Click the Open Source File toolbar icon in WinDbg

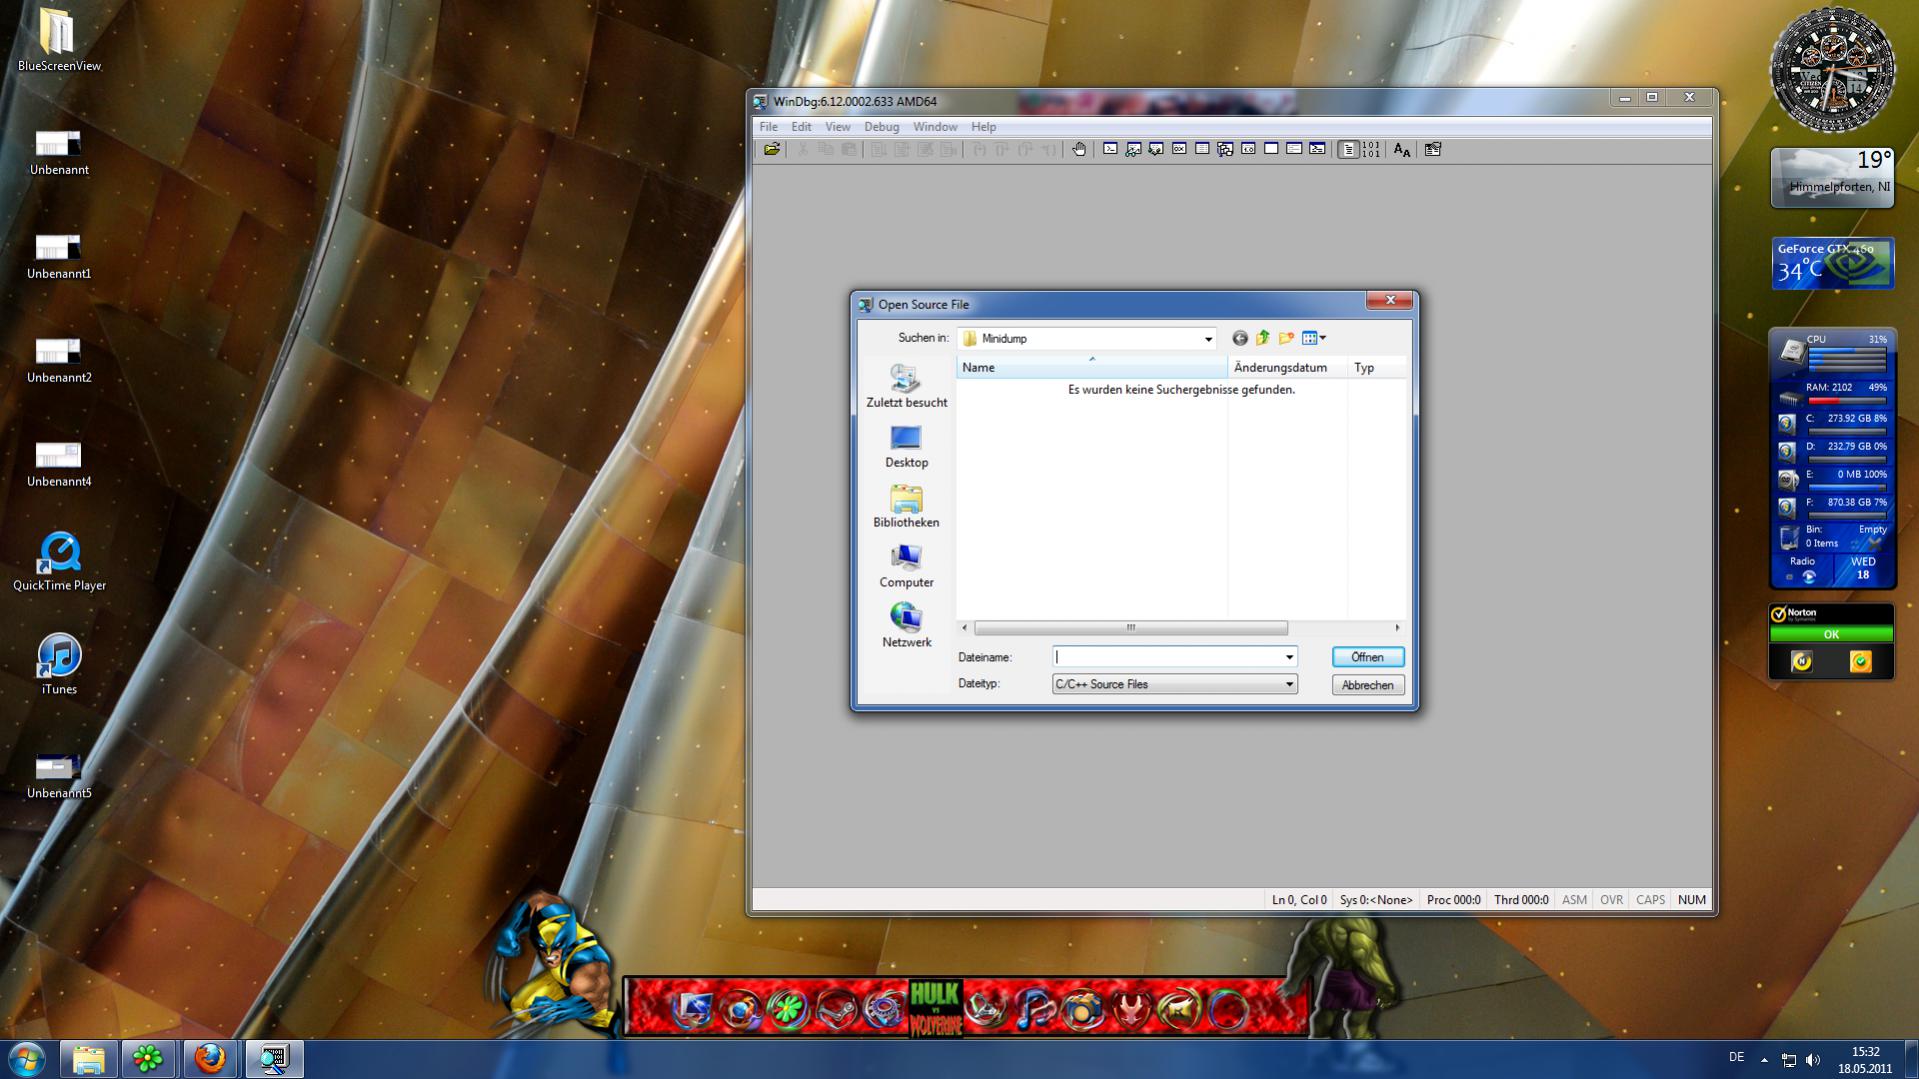pyautogui.click(x=771, y=149)
